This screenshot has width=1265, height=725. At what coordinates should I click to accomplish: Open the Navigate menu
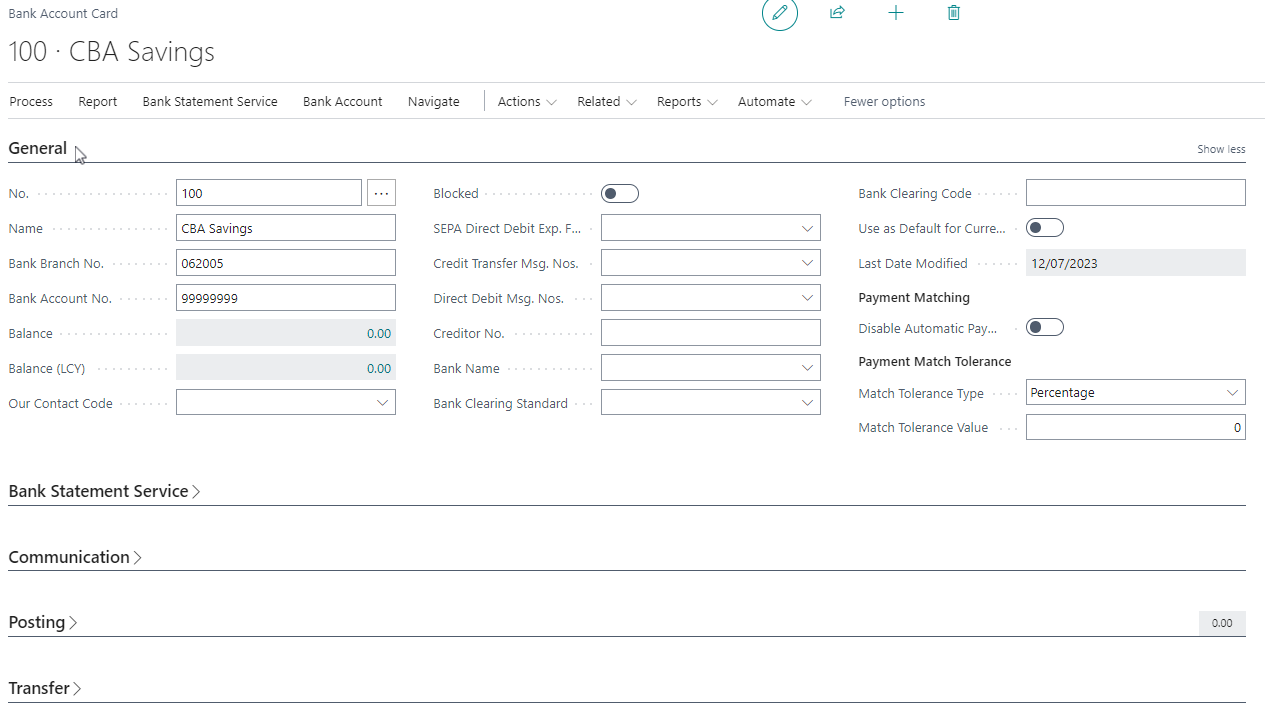(433, 102)
